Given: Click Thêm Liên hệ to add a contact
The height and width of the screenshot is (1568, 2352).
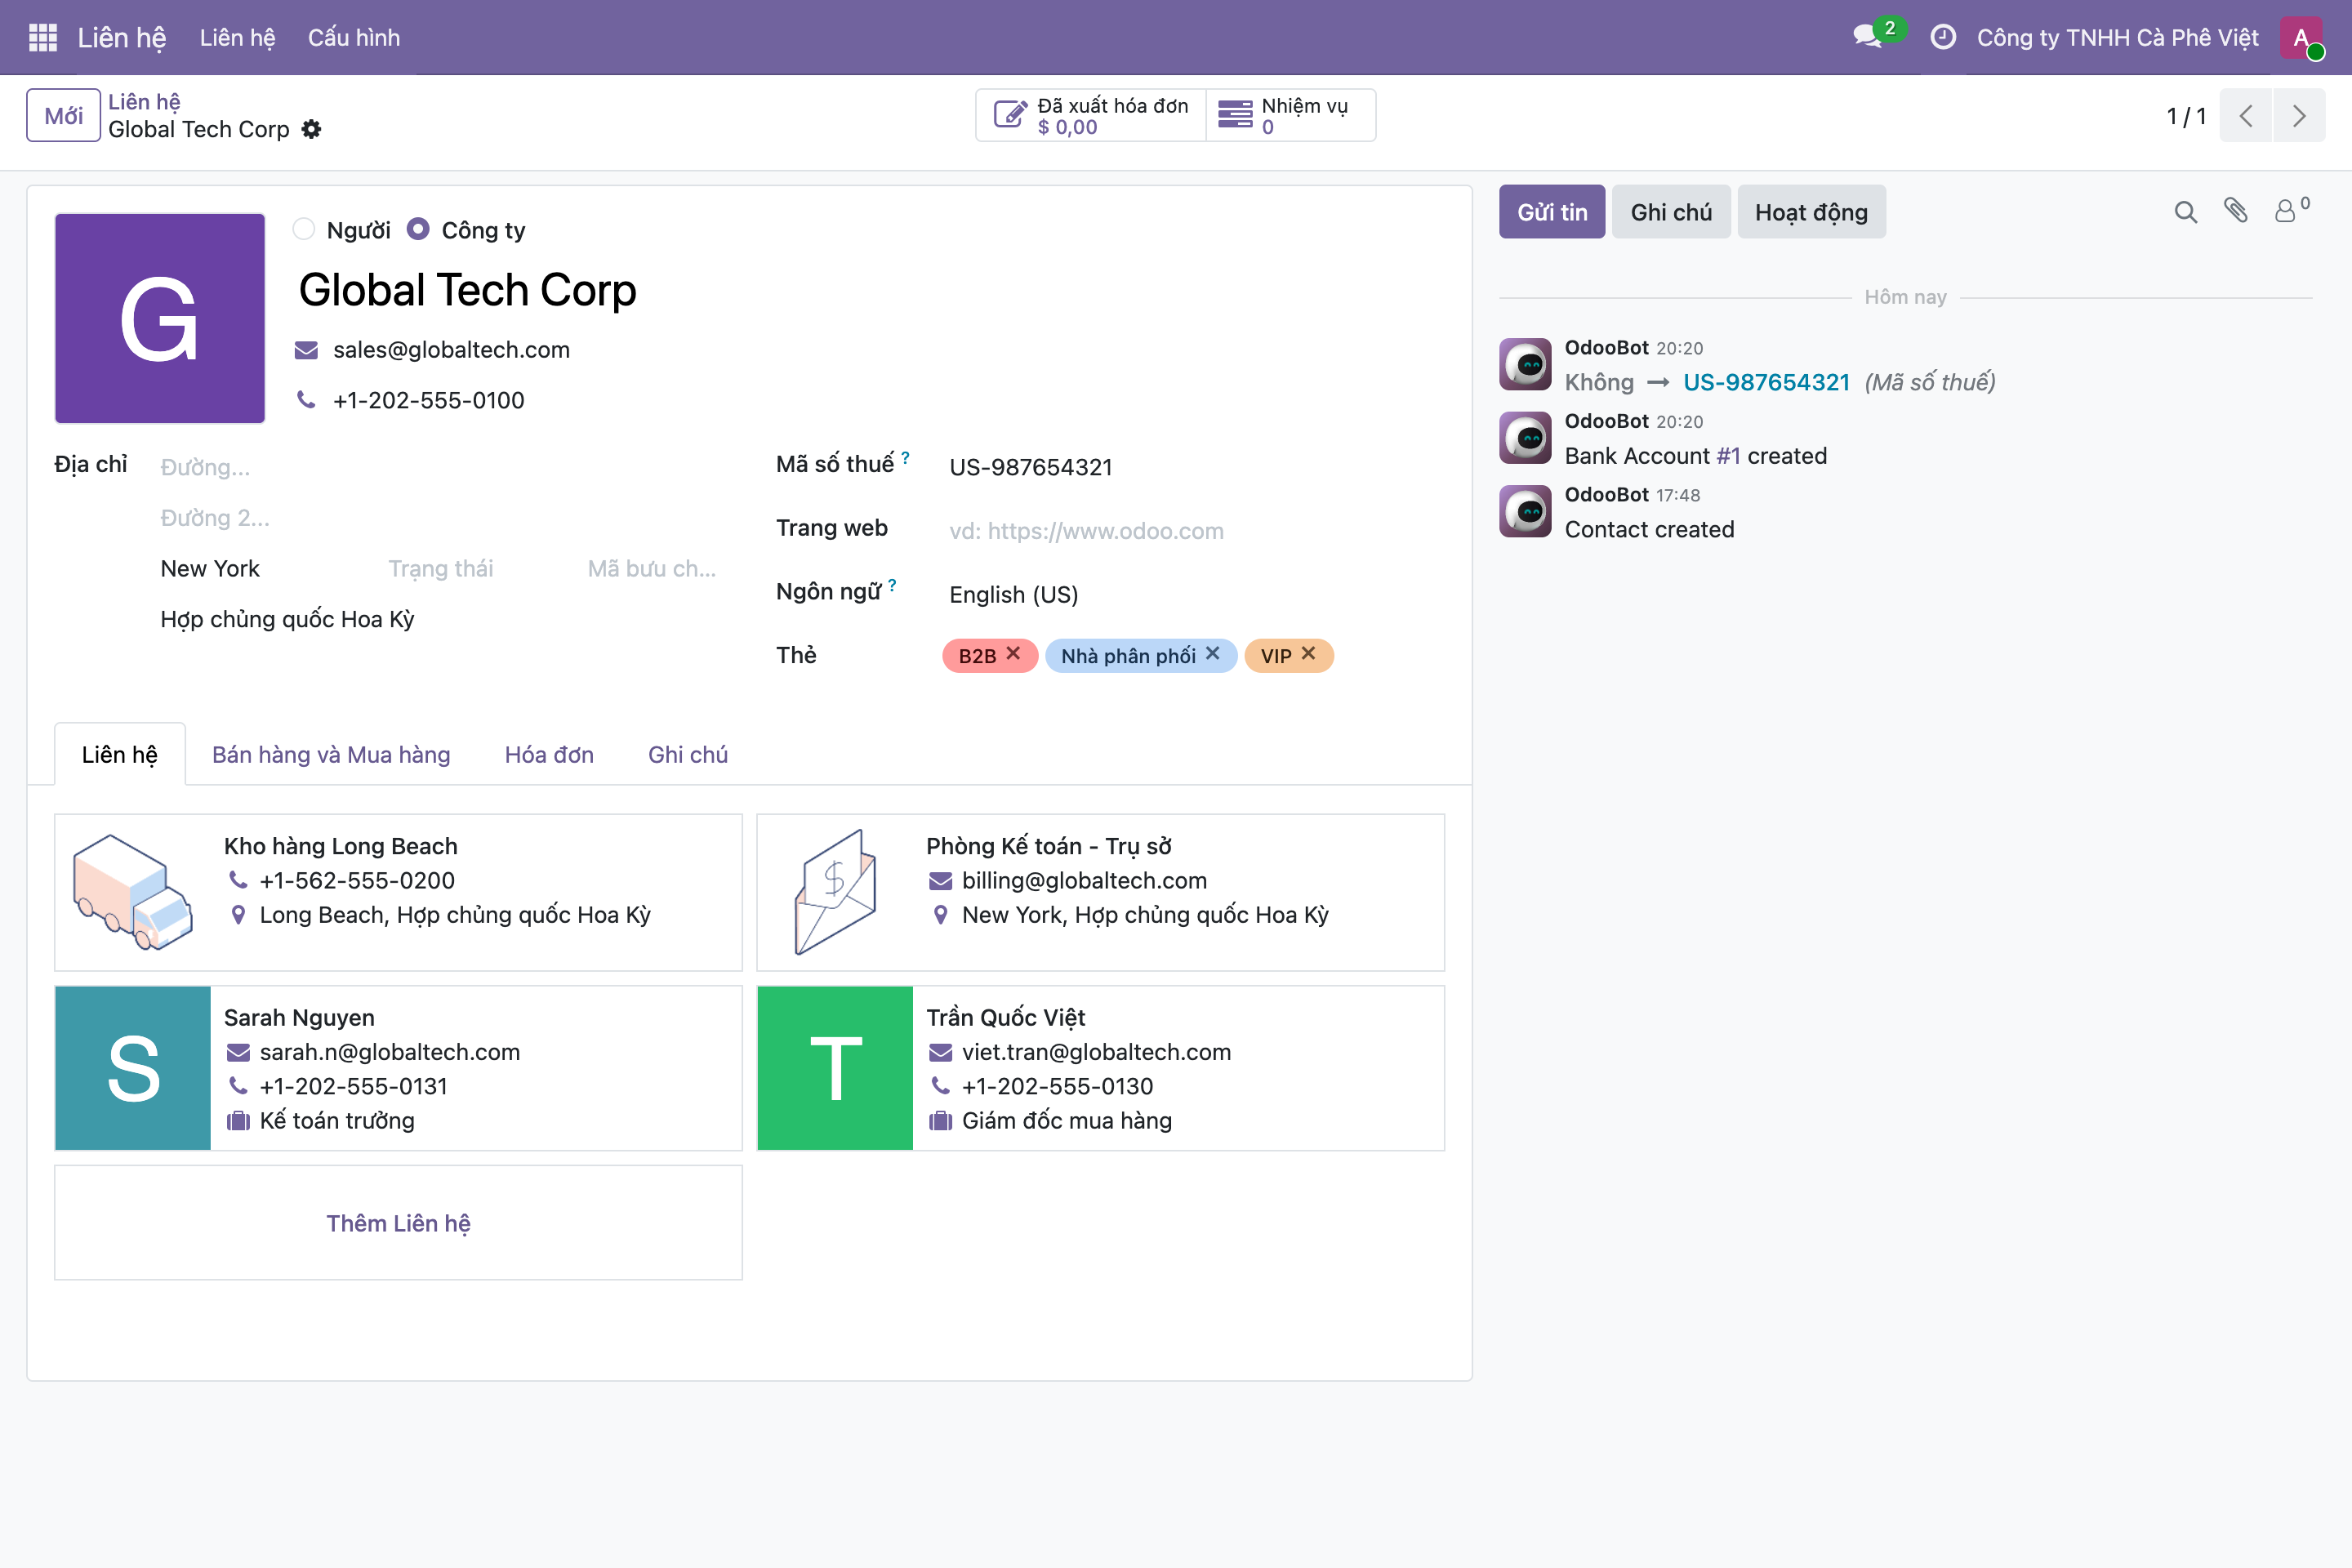Looking at the screenshot, I should (398, 1223).
